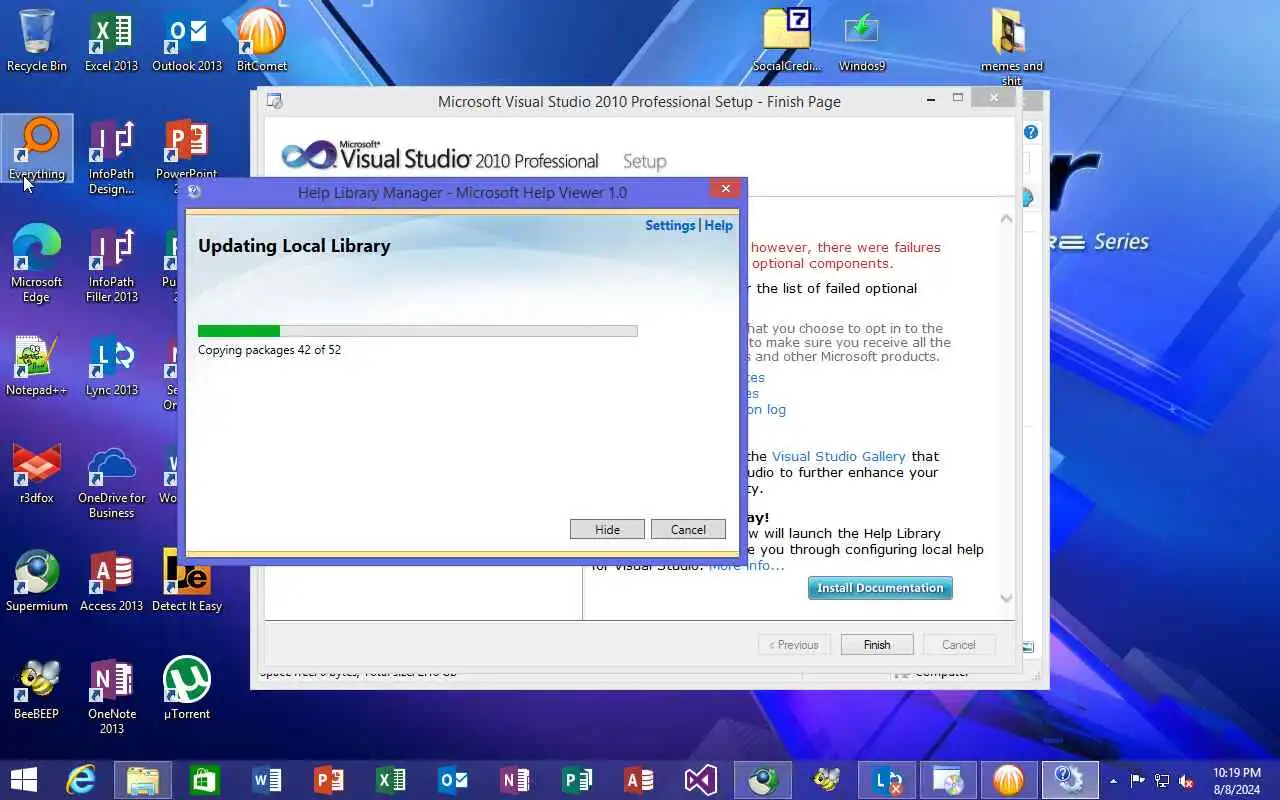Open the memes folder on the desktop
The height and width of the screenshot is (800, 1280).
click(x=1012, y=47)
